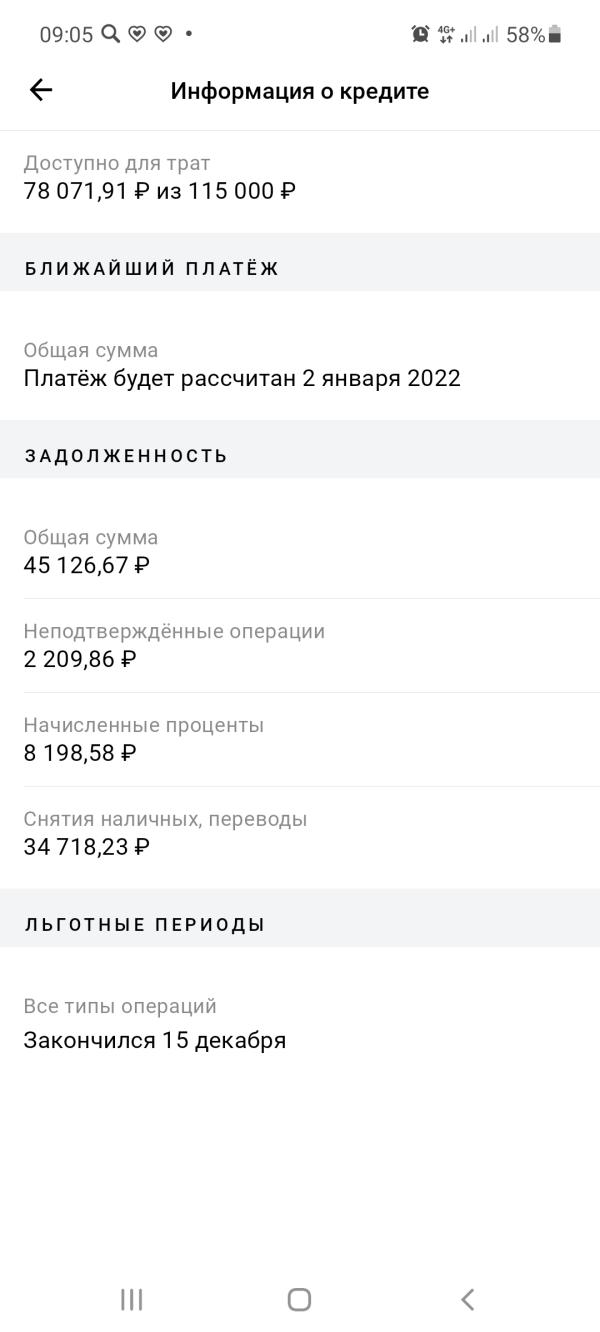Tap the 4G+ signal icon
600x1332 pixels.
point(446,34)
